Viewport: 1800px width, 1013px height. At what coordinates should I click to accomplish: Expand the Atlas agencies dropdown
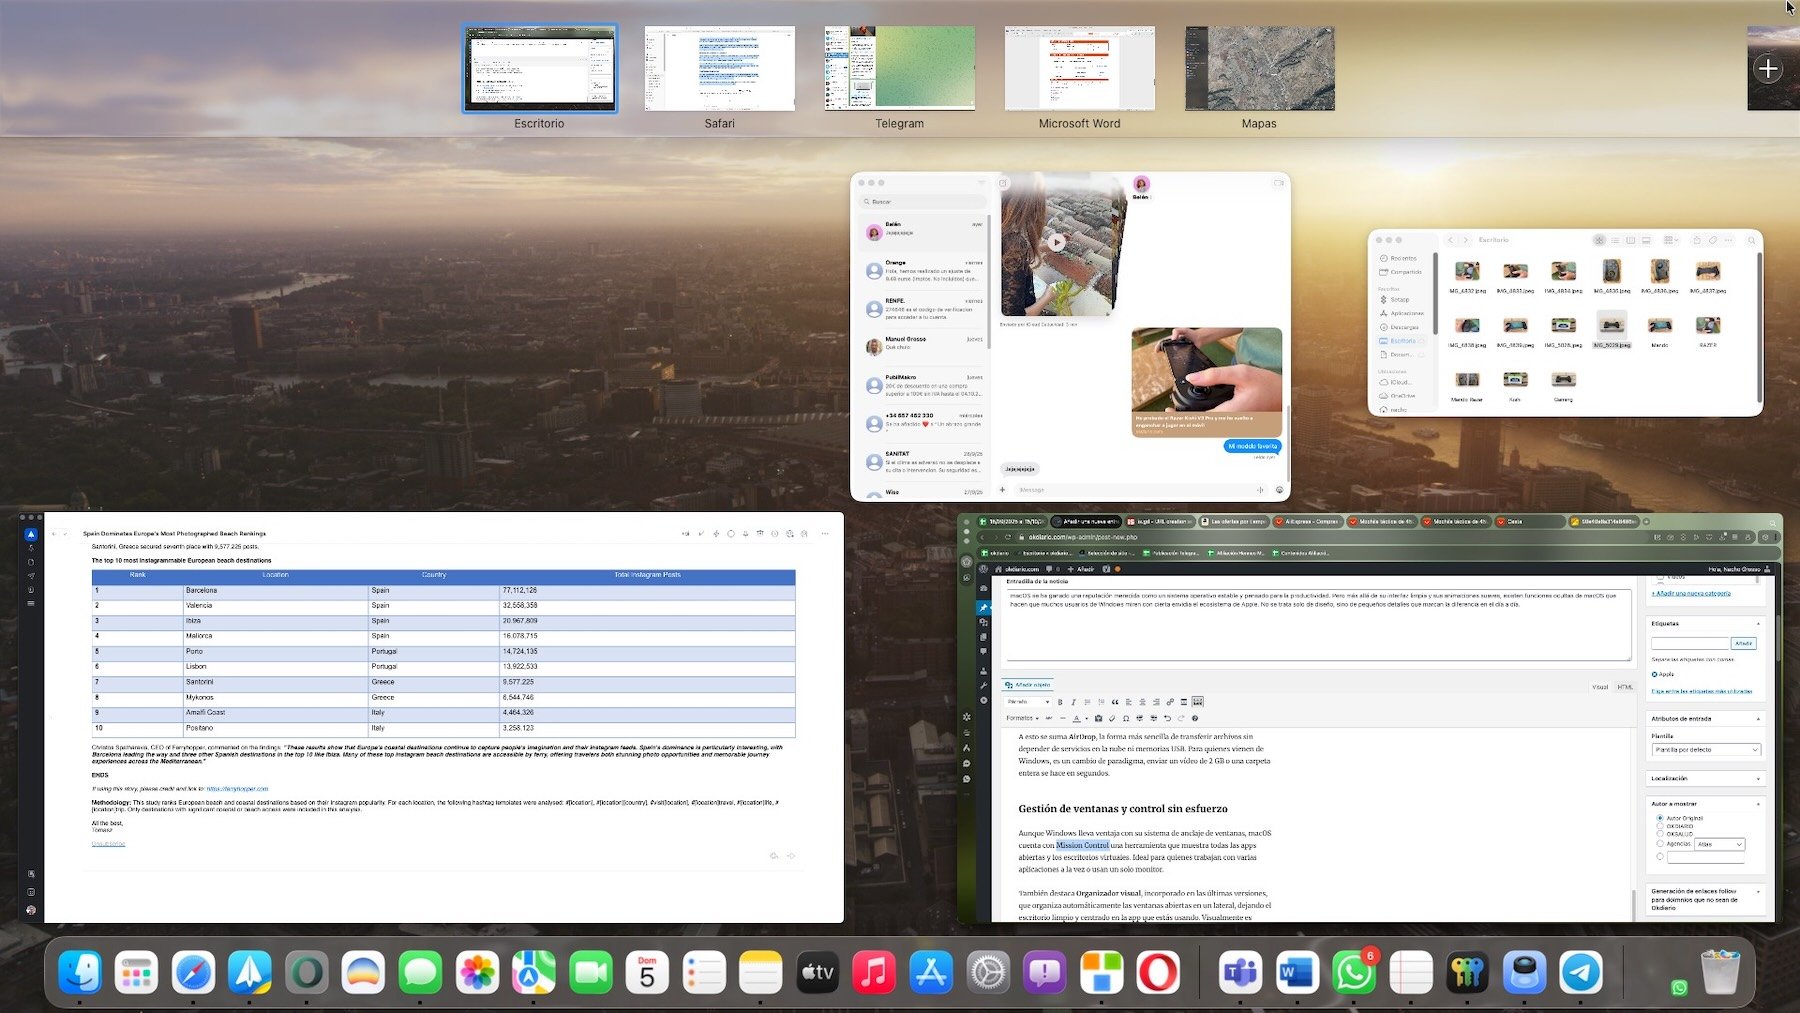coord(1720,844)
